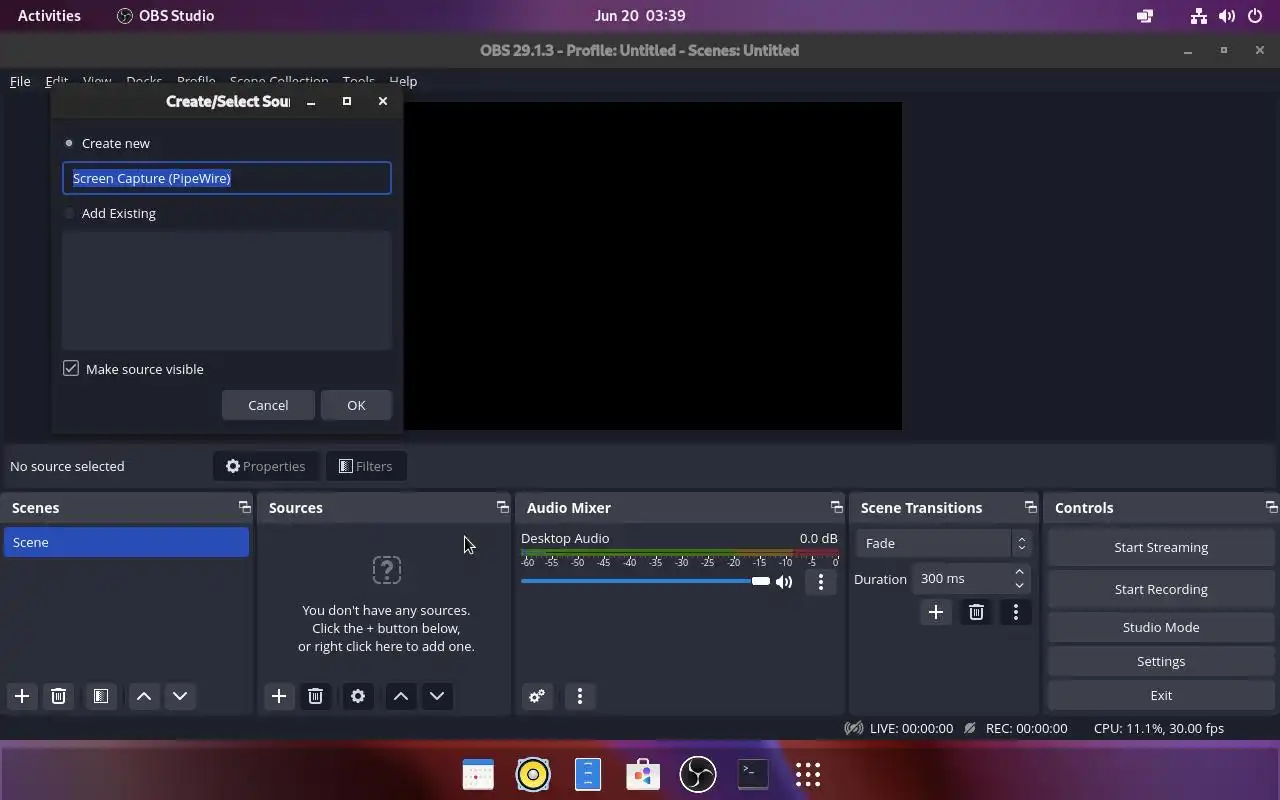Open Software store from dock
The width and height of the screenshot is (1280, 800).
tap(643, 774)
